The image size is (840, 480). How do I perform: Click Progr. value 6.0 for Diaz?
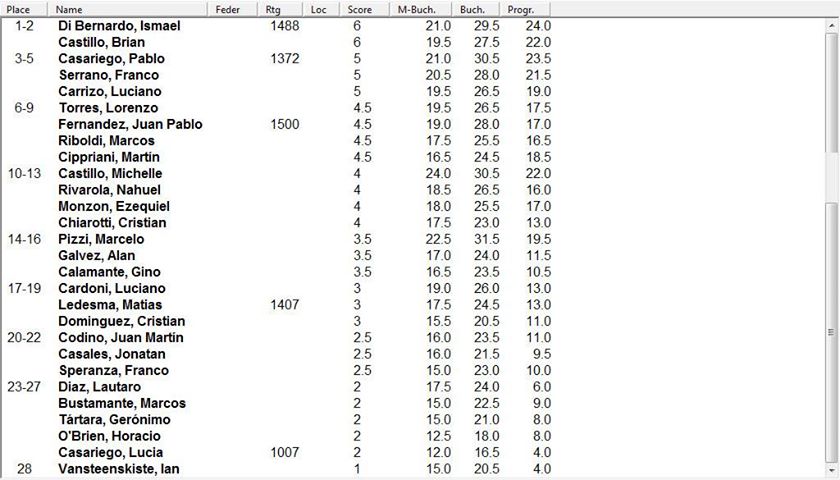click(542, 387)
